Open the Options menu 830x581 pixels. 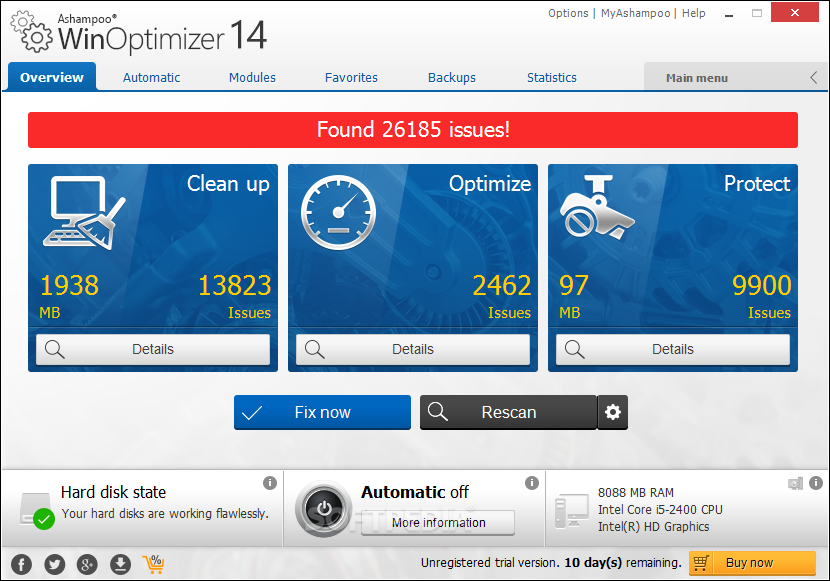[568, 13]
